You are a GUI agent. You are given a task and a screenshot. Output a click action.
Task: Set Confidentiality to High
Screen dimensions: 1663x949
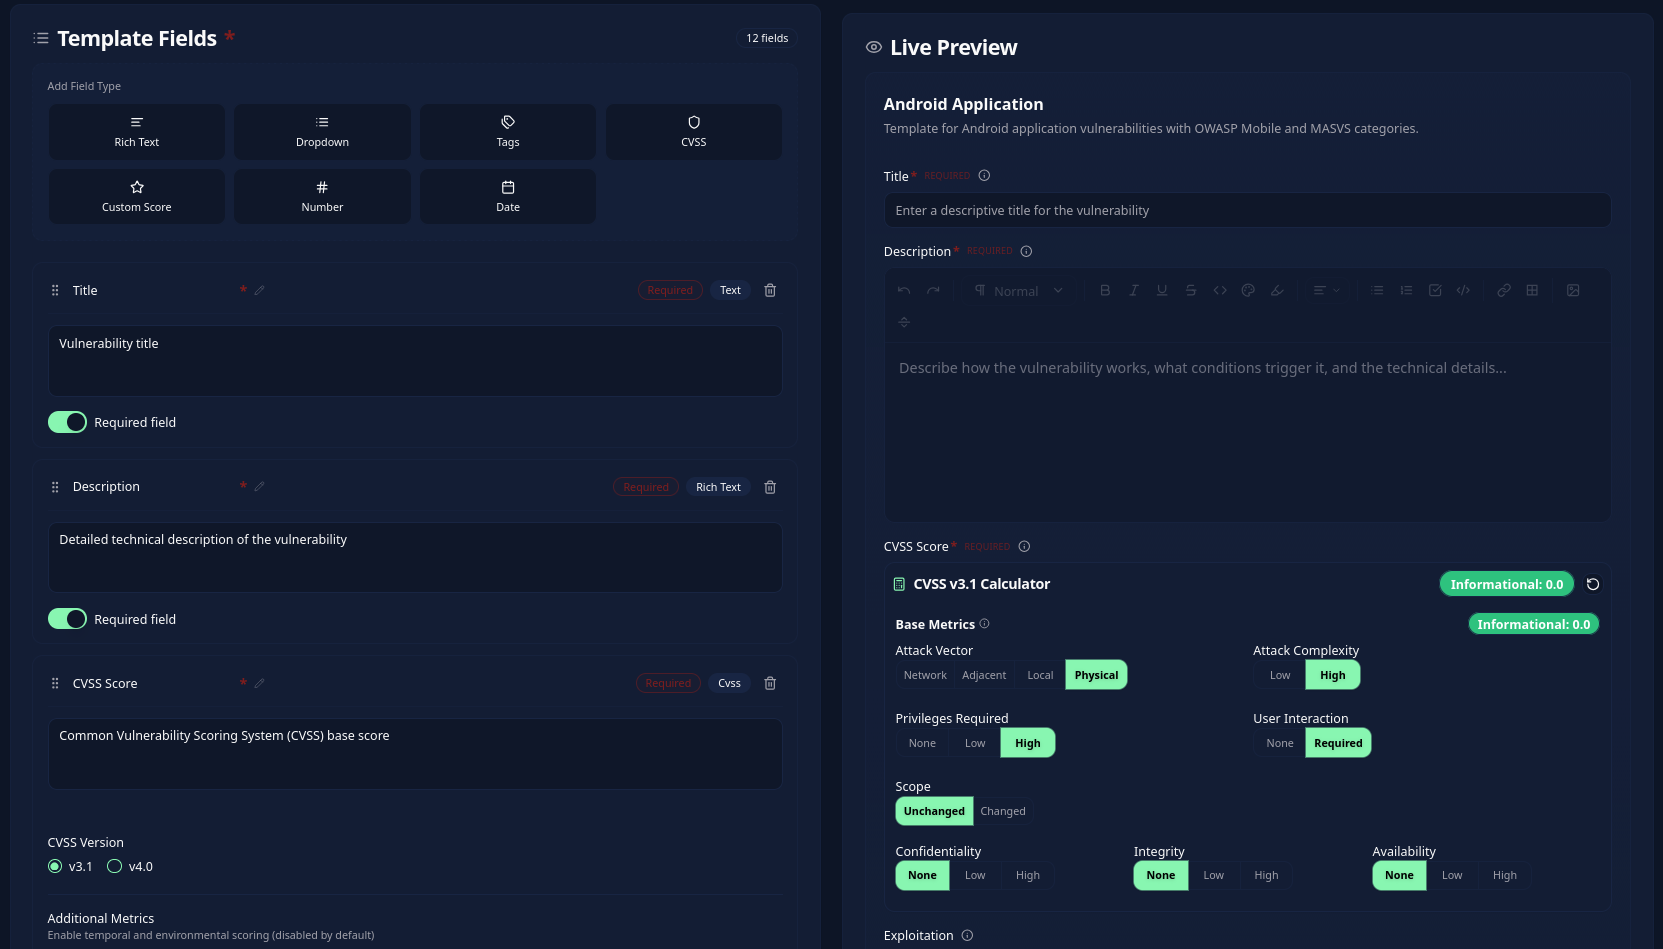click(x=1028, y=875)
